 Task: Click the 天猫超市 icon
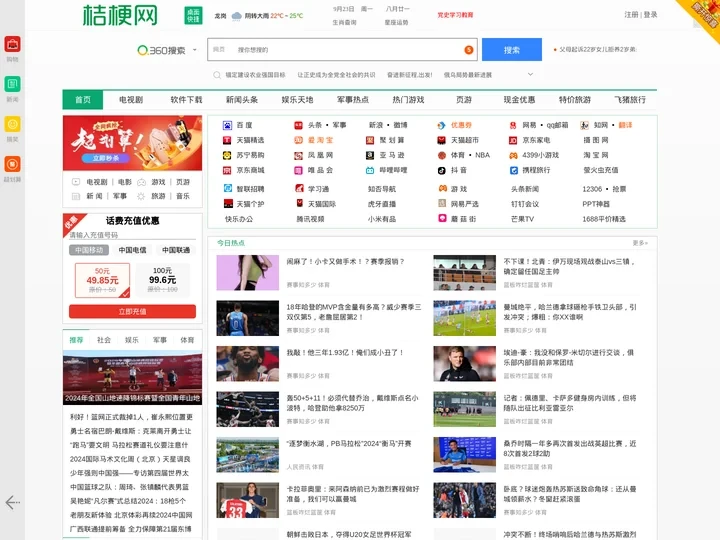(441, 140)
